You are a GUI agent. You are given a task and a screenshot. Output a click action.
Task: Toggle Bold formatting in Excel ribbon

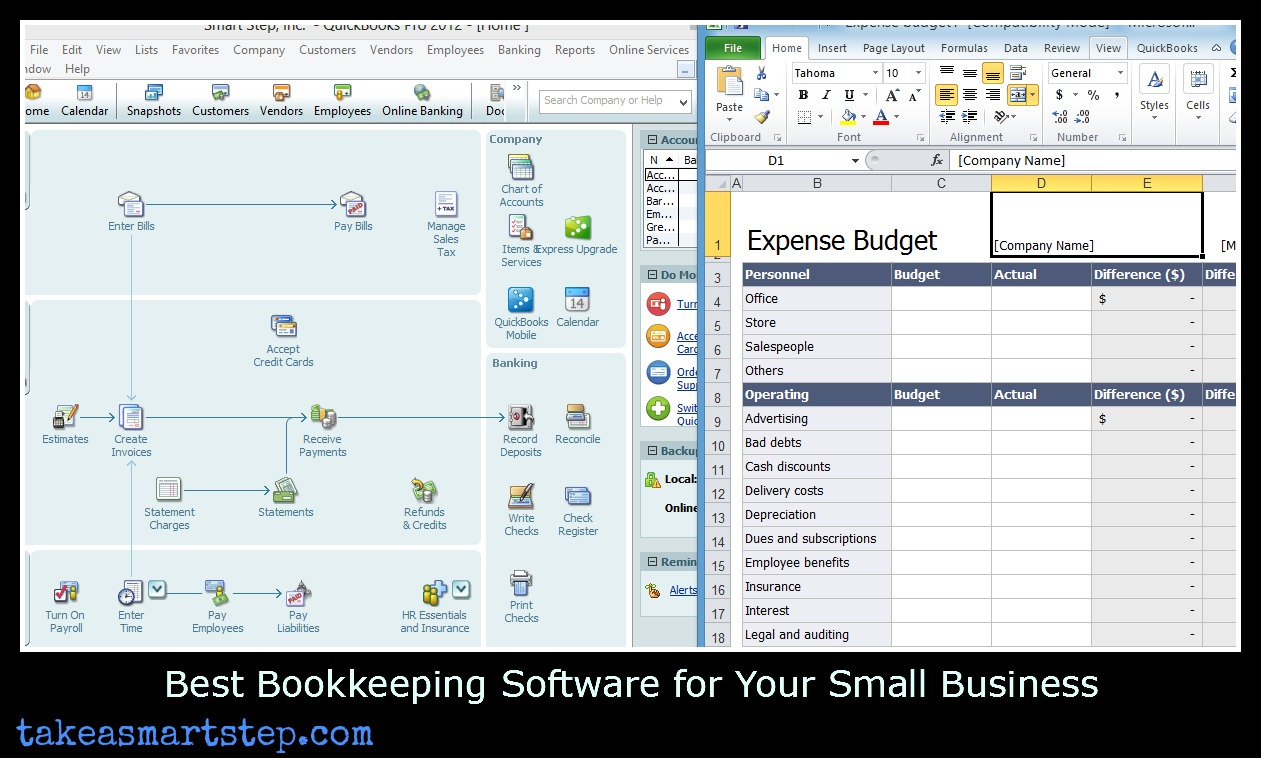(803, 95)
